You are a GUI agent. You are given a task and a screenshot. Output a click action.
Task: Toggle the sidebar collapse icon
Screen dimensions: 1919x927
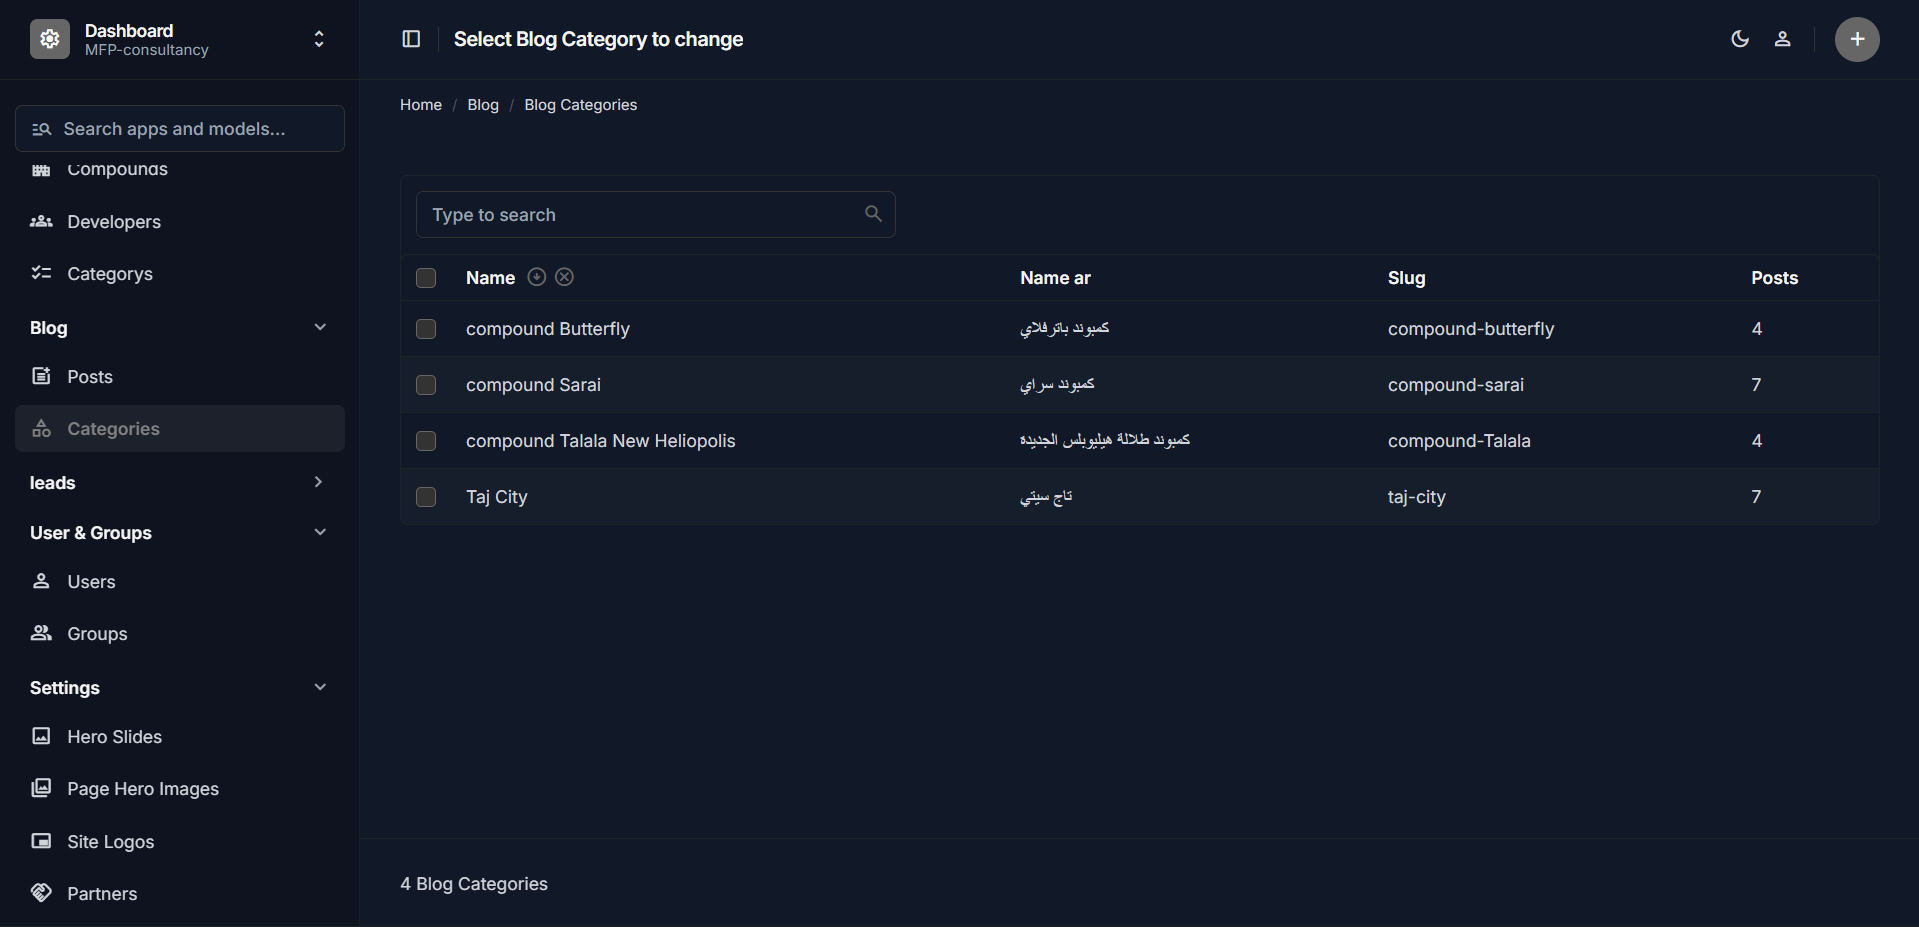(411, 39)
